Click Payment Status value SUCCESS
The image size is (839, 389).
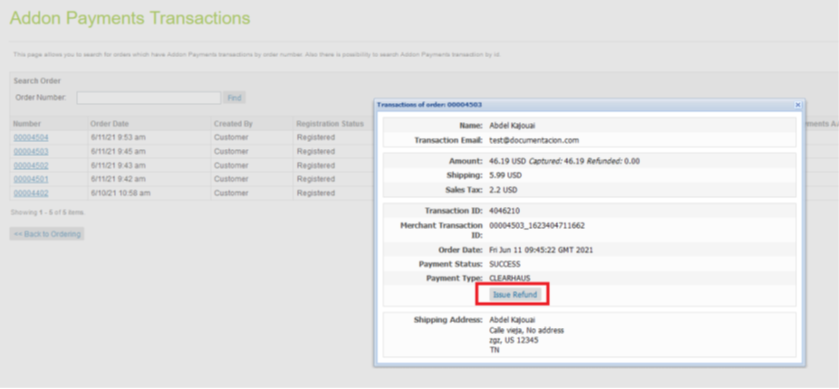click(x=505, y=264)
